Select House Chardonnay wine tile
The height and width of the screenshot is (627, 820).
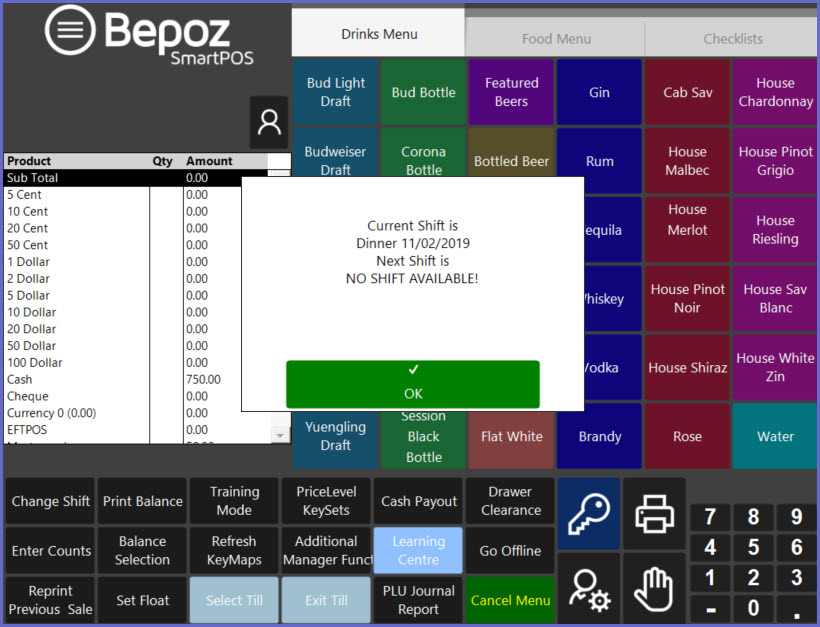[x=775, y=92]
